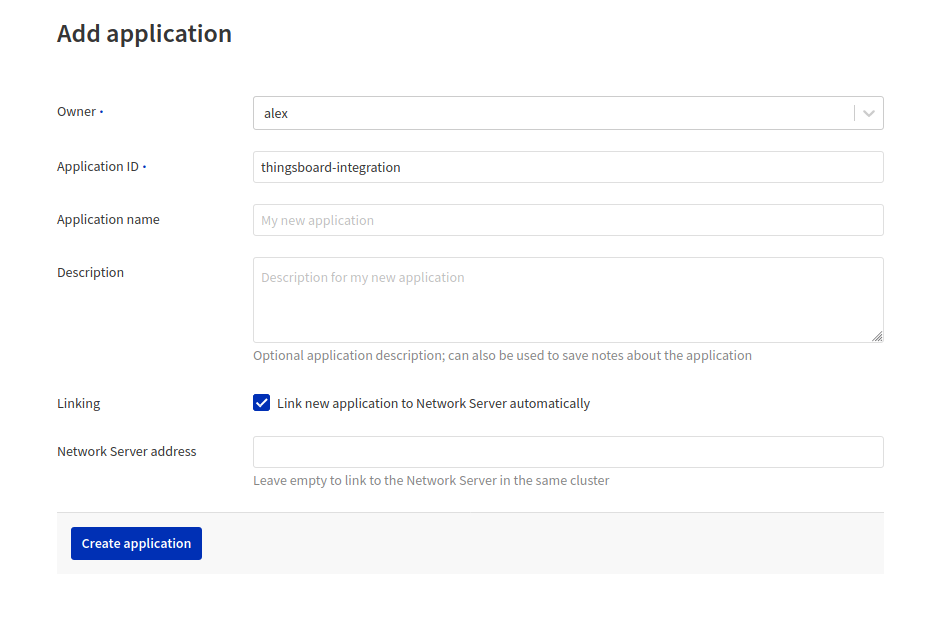The height and width of the screenshot is (629, 949).
Task: Click the "Leave empty to link" hint text
Action: pos(431,481)
